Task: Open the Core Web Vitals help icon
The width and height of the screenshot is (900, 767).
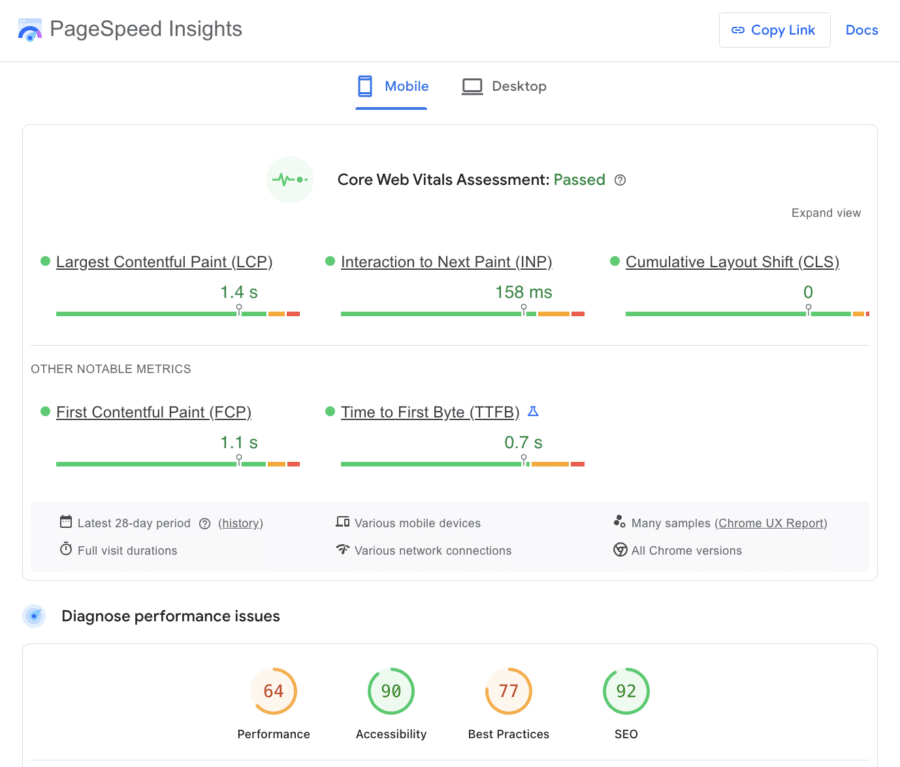Action: [x=620, y=180]
